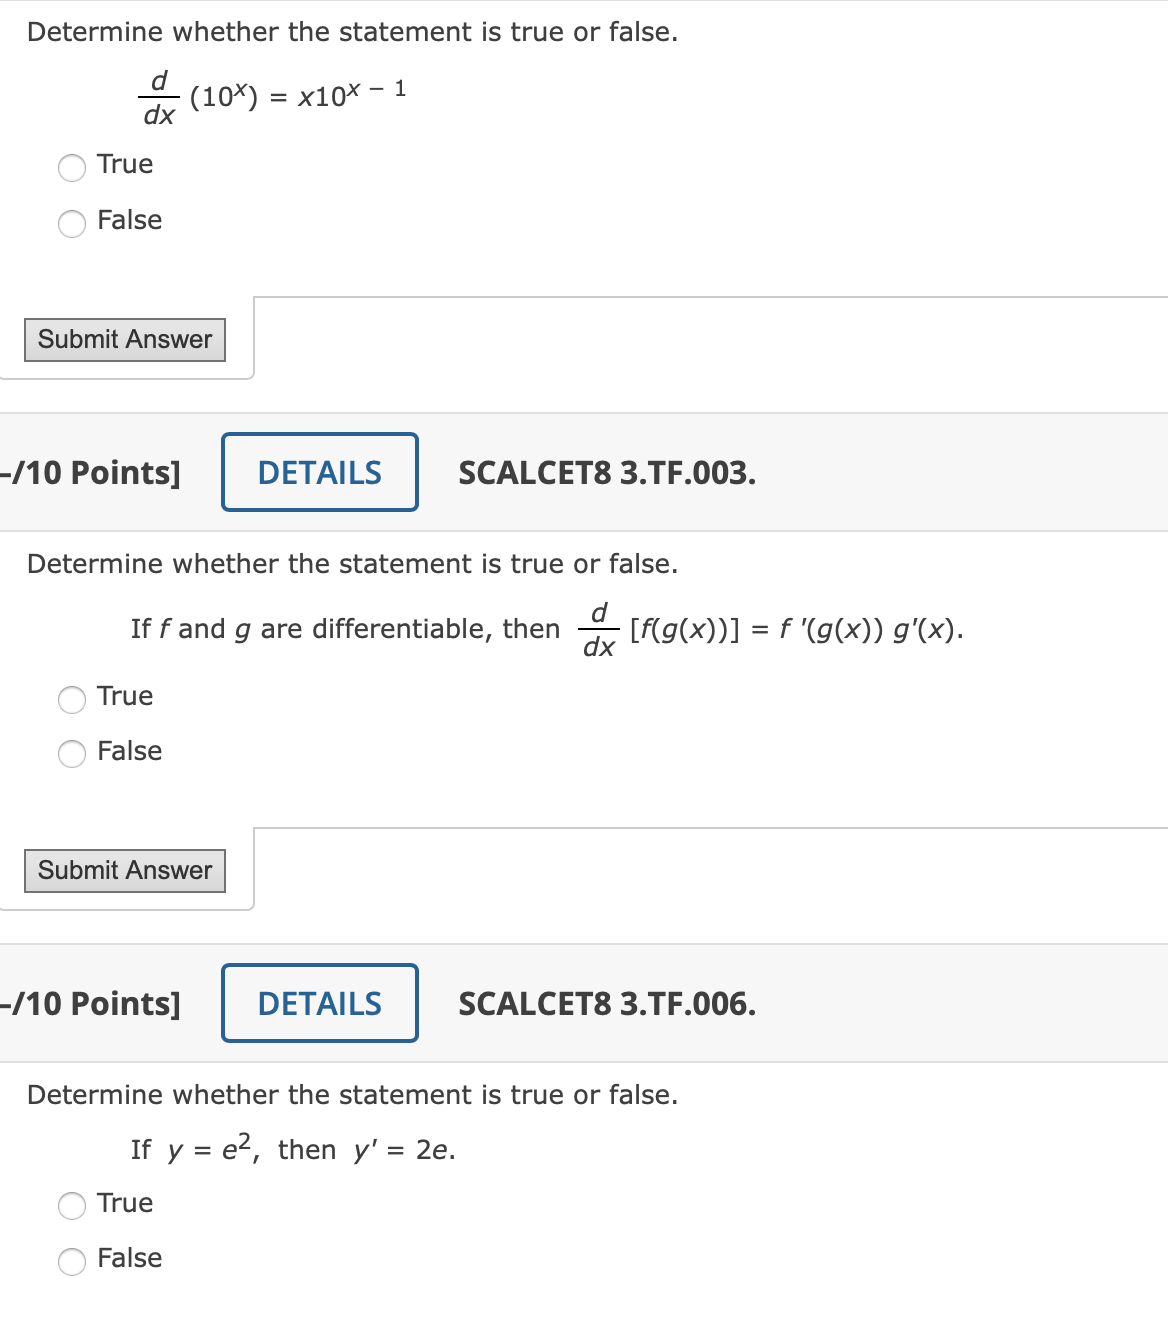Viewport: 1168px width, 1326px height.
Task: Click the SCALCET8 3.TF.006 exercise label
Action: (606, 1006)
